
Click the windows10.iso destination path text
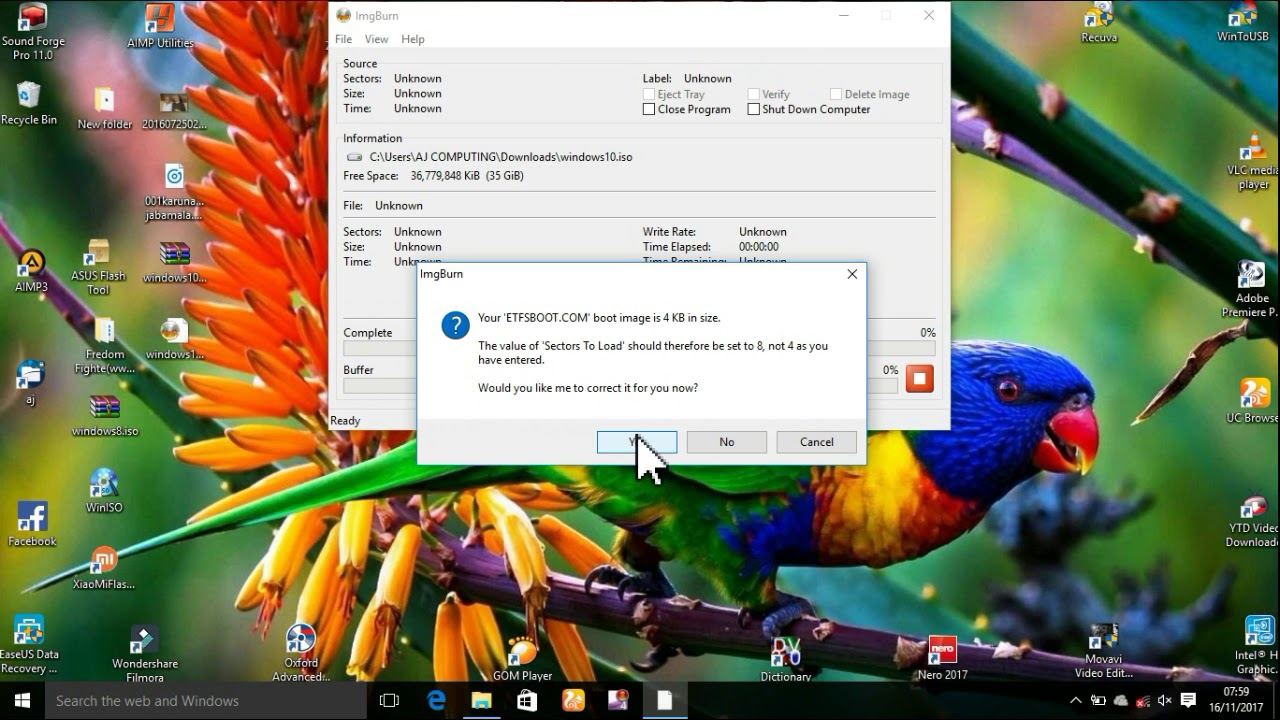[x=501, y=157]
